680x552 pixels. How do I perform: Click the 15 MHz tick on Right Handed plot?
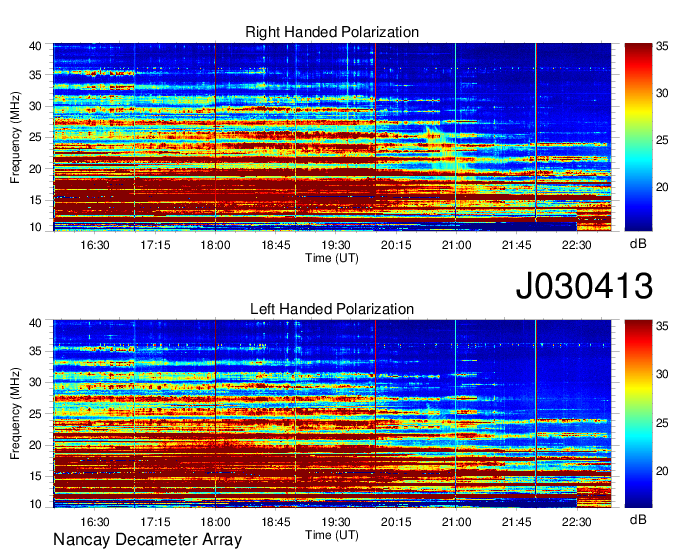pos(36,200)
